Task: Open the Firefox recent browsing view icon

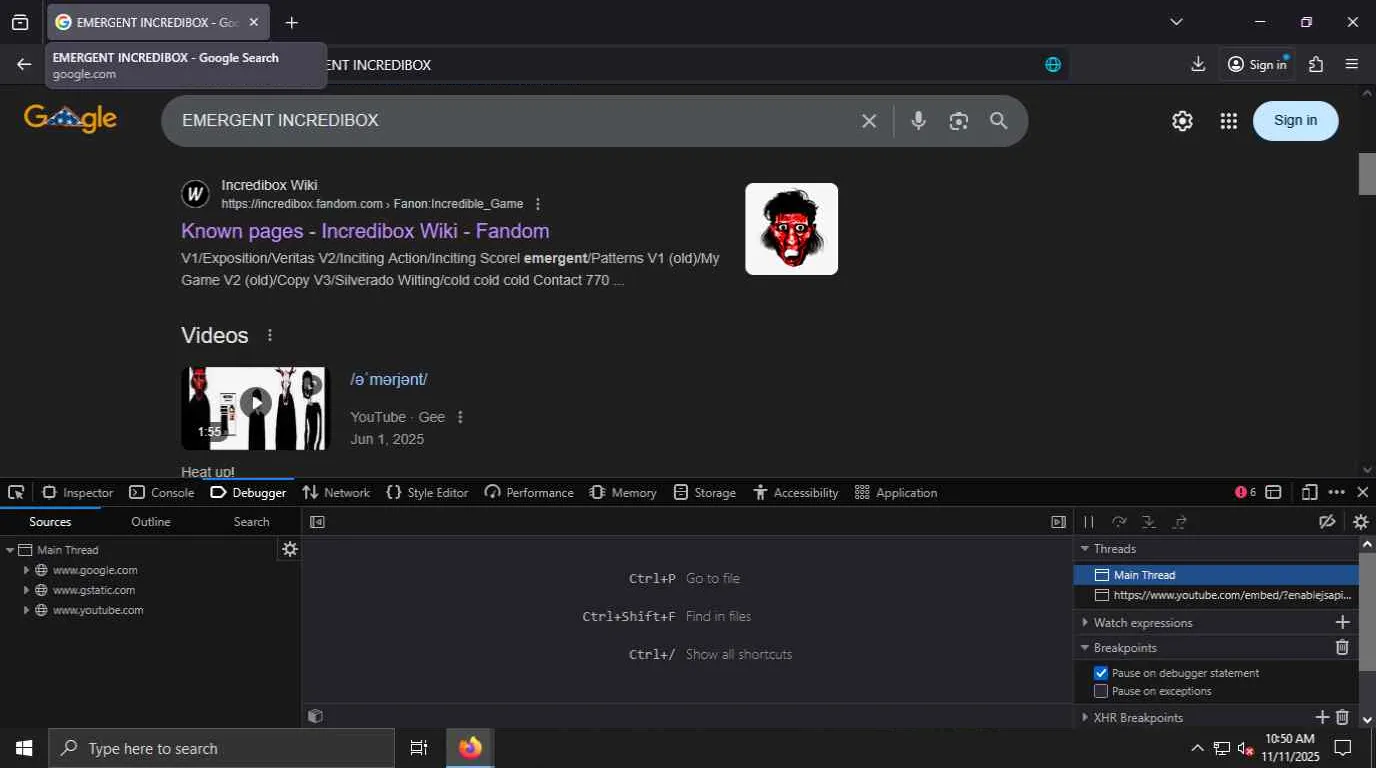Action: pos(20,22)
